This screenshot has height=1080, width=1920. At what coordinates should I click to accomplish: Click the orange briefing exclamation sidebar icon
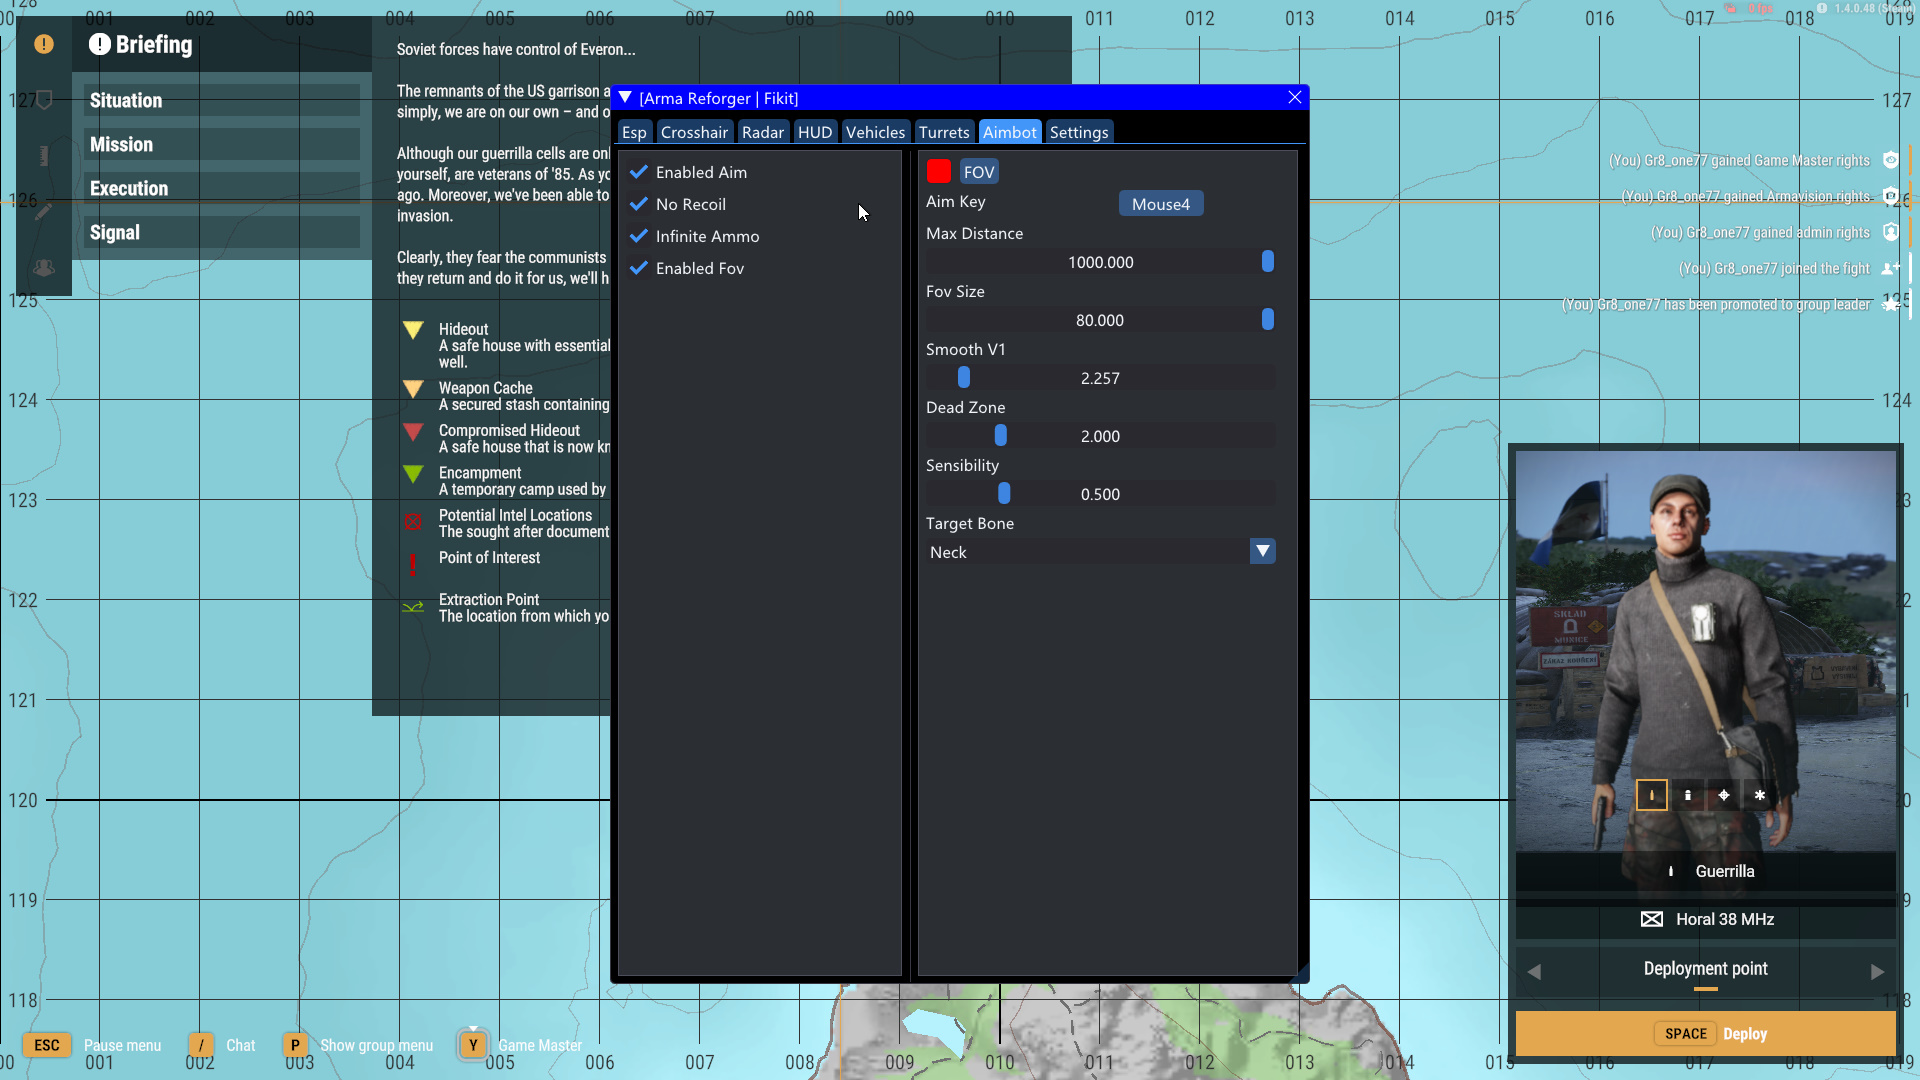(x=44, y=44)
